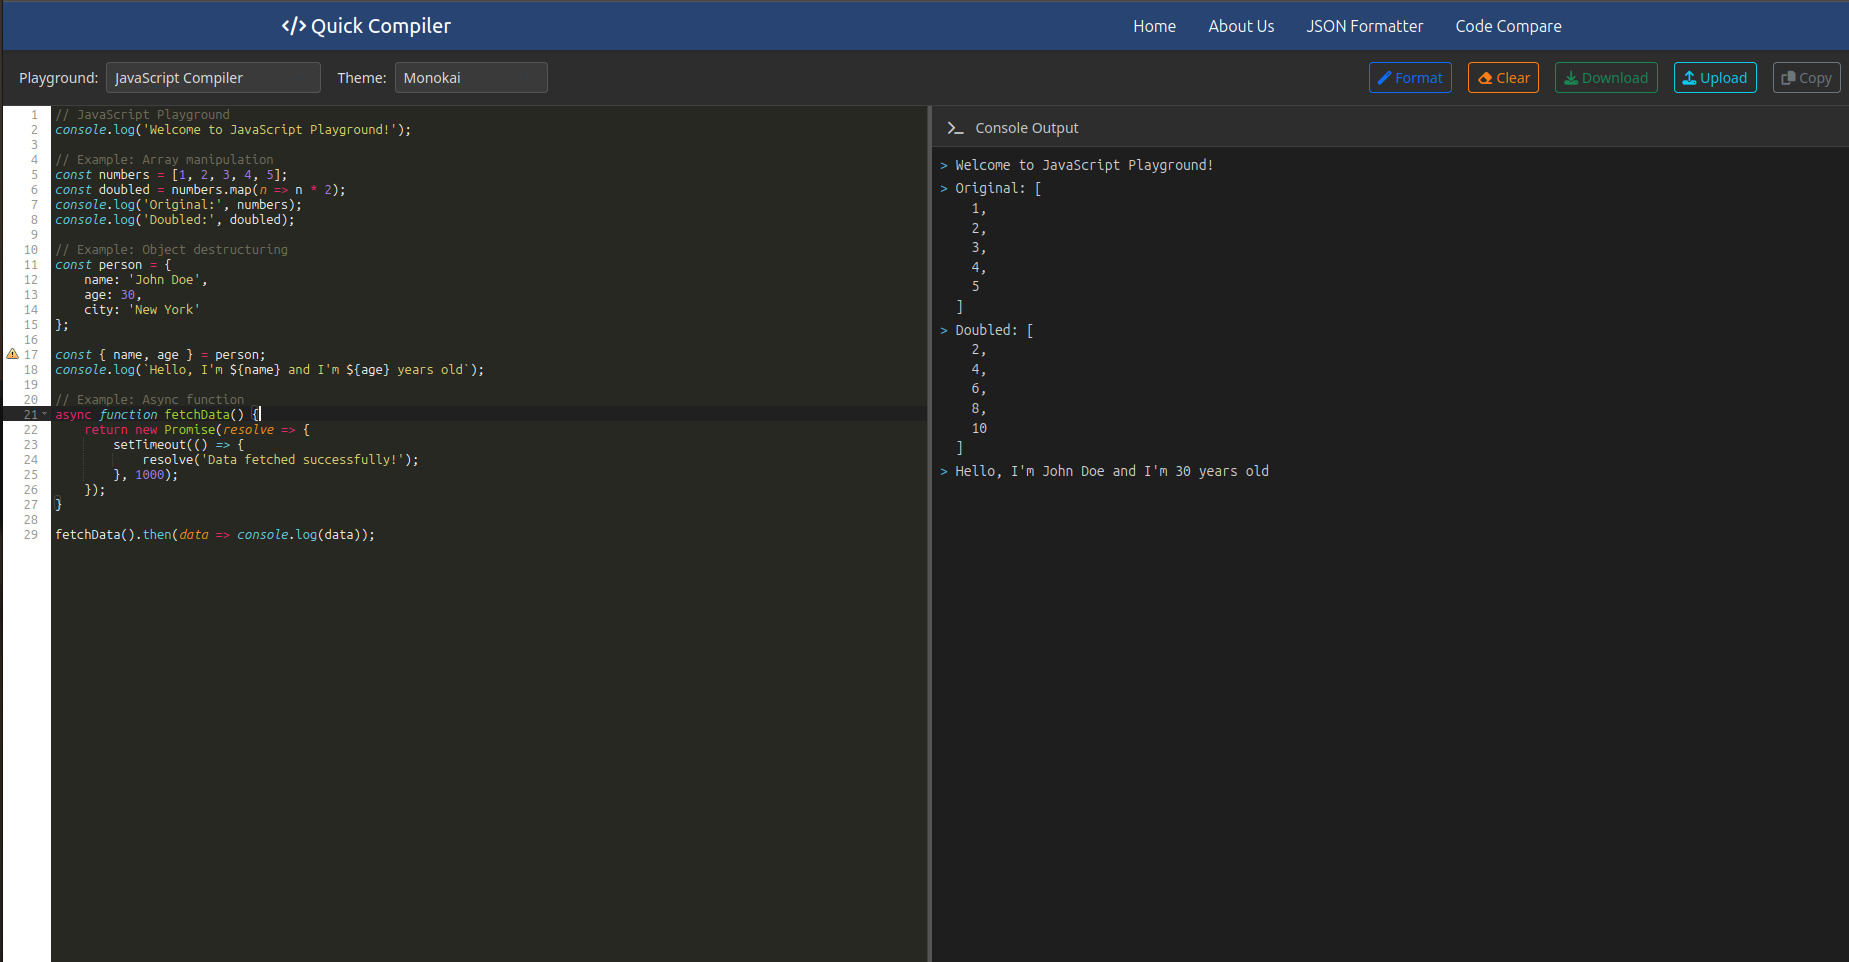Upload a code file
1849x962 pixels.
click(1714, 78)
